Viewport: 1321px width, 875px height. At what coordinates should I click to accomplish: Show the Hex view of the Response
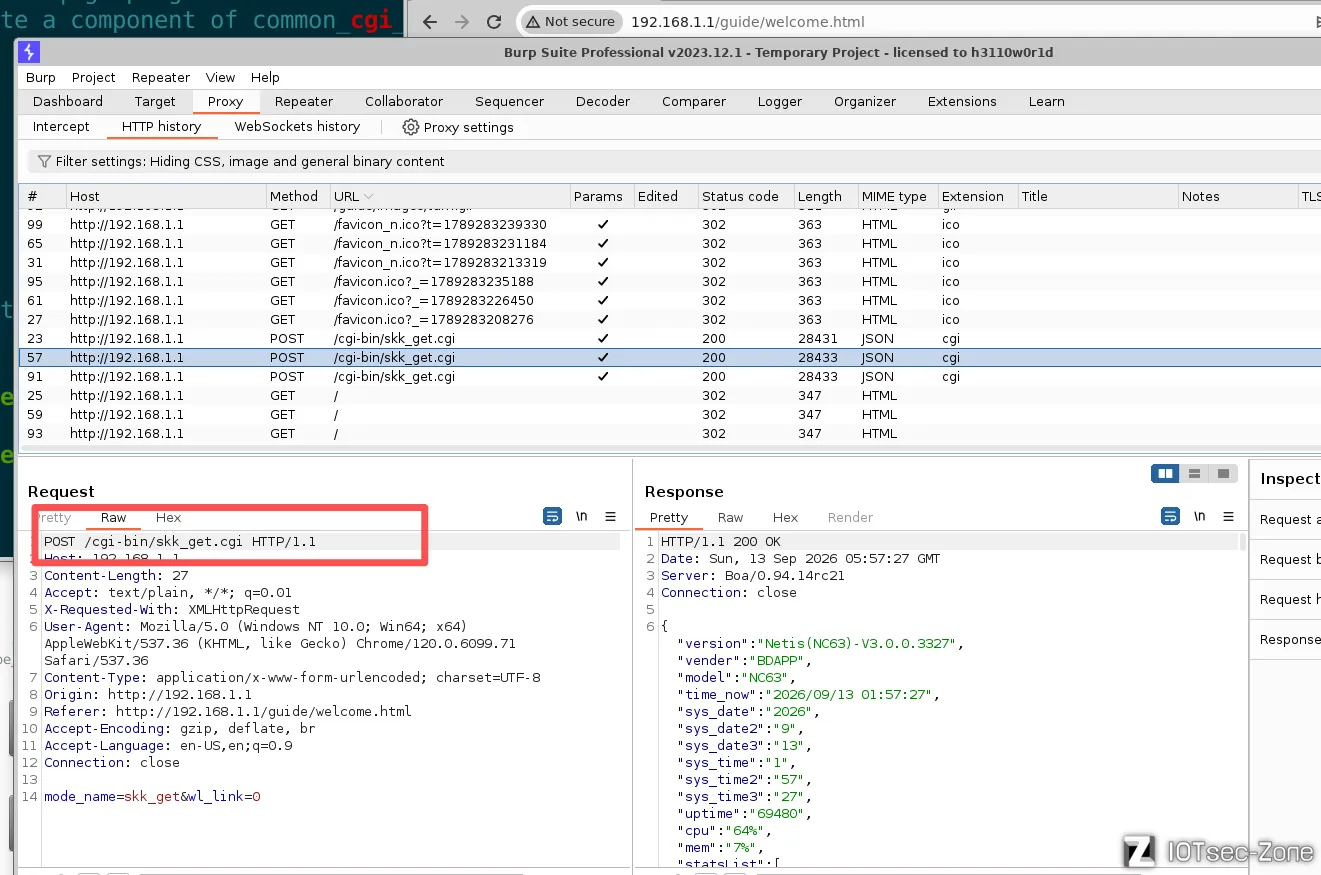785,517
